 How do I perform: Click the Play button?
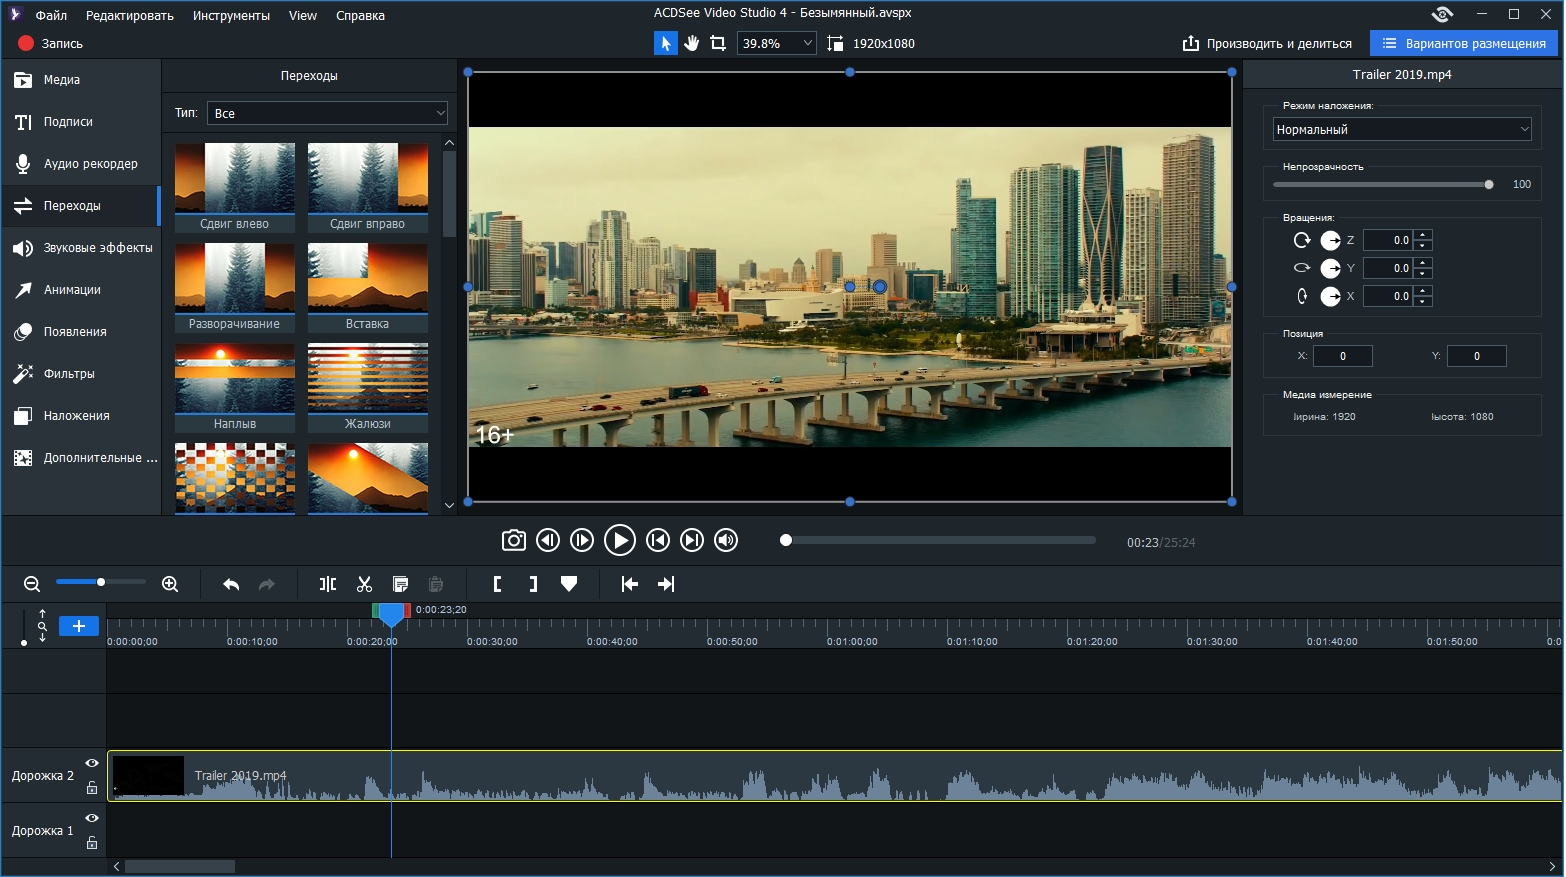tap(619, 541)
